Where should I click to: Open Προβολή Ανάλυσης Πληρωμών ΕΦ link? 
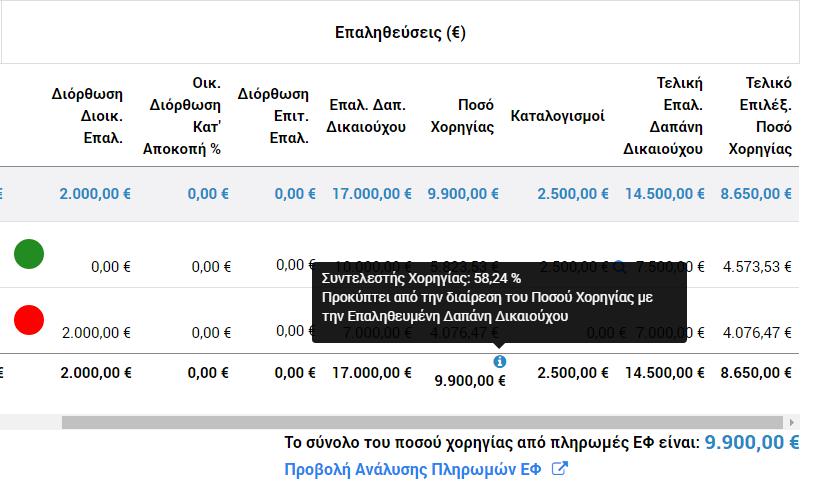(413, 470)
